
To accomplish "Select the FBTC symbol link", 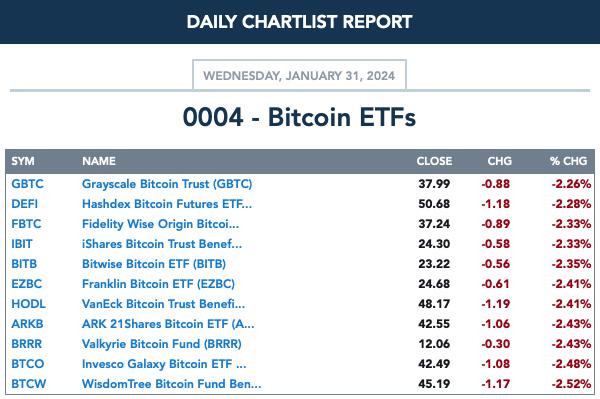I will [x=26, y=224].
